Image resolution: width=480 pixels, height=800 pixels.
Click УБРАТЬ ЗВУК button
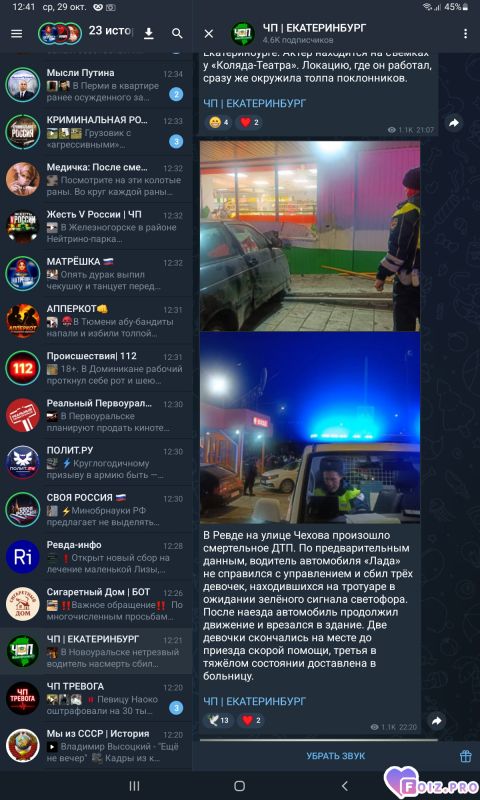coord(335,756)
